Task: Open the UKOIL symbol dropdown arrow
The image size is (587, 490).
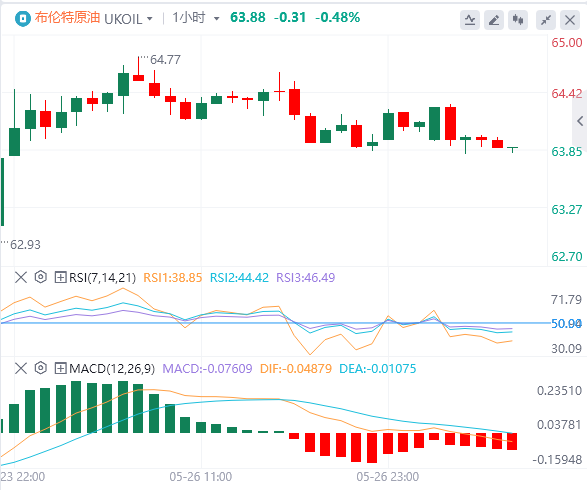Action: [x=150, y=18]
